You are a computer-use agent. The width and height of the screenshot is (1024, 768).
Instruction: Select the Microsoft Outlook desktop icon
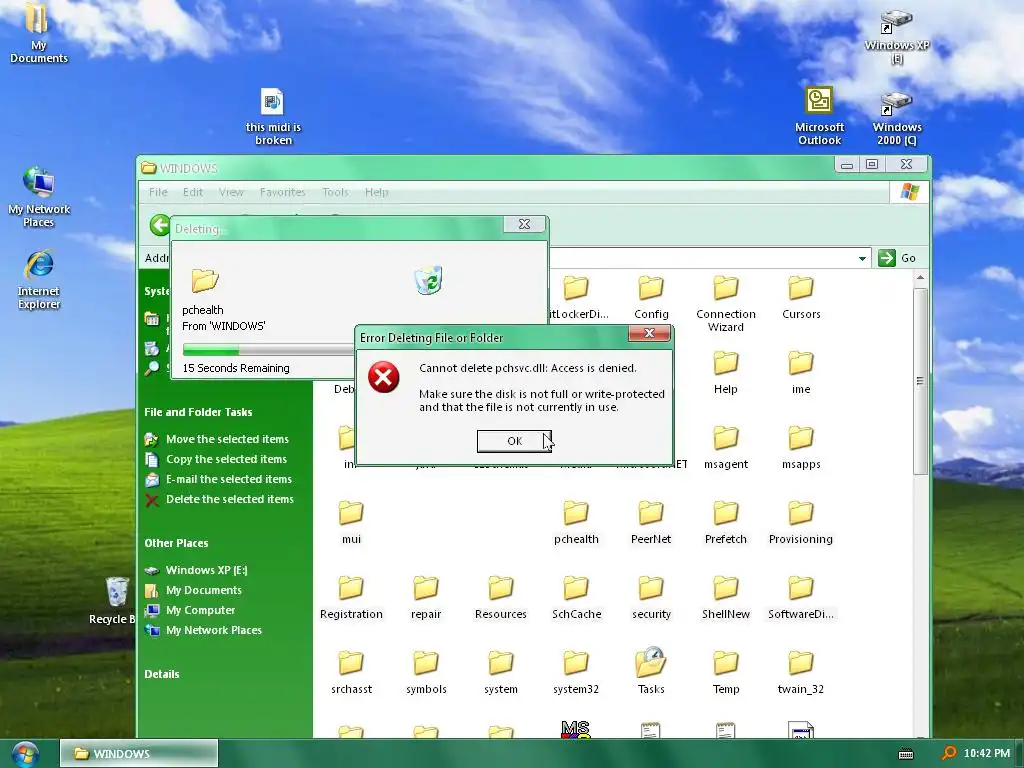pos(819,116)
